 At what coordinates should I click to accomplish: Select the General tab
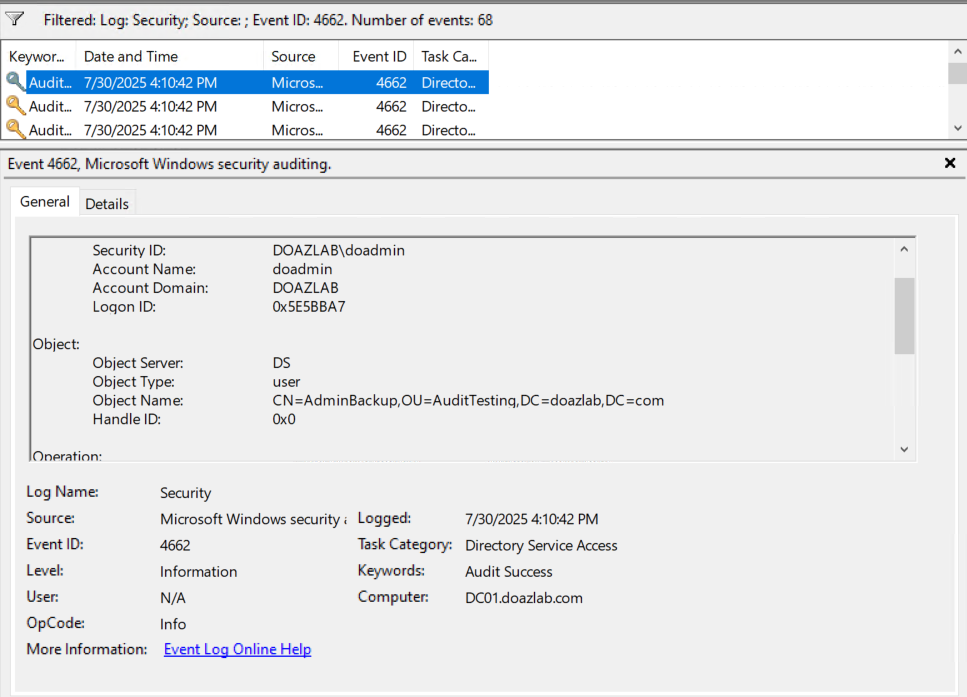point(45,202)
